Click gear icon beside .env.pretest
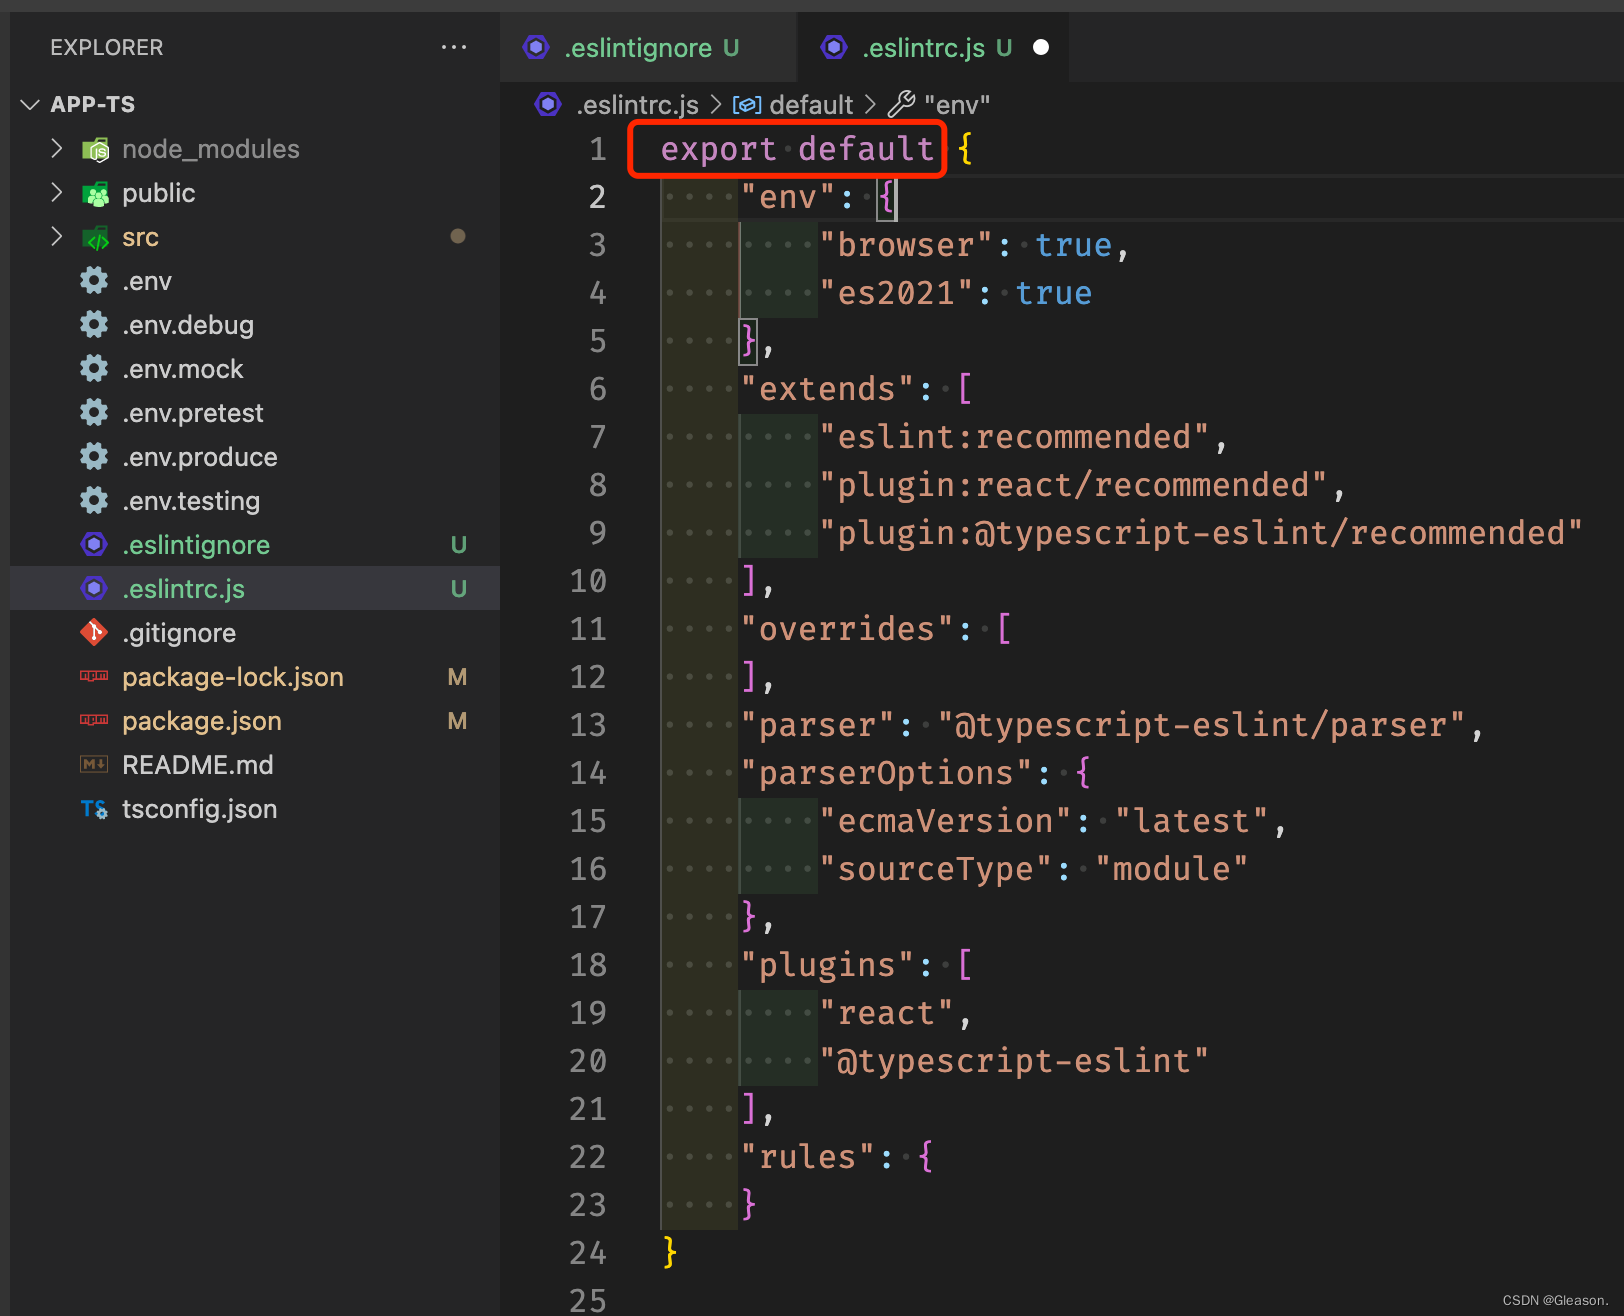The image size is (1624, 1316). (94, 413)
